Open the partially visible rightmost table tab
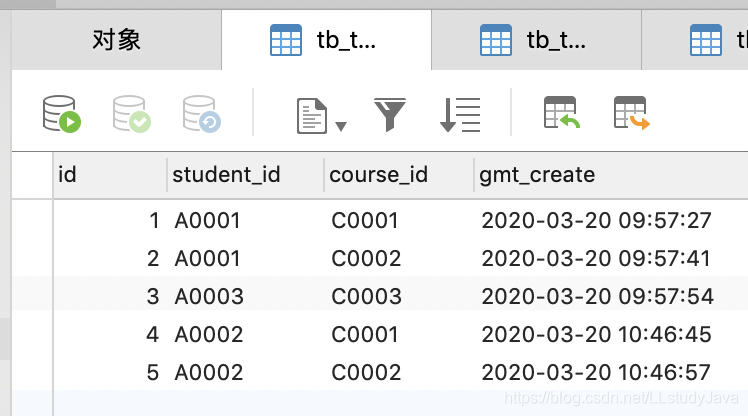The height and width of the screenshot is (416, 748). click(695, 40)
